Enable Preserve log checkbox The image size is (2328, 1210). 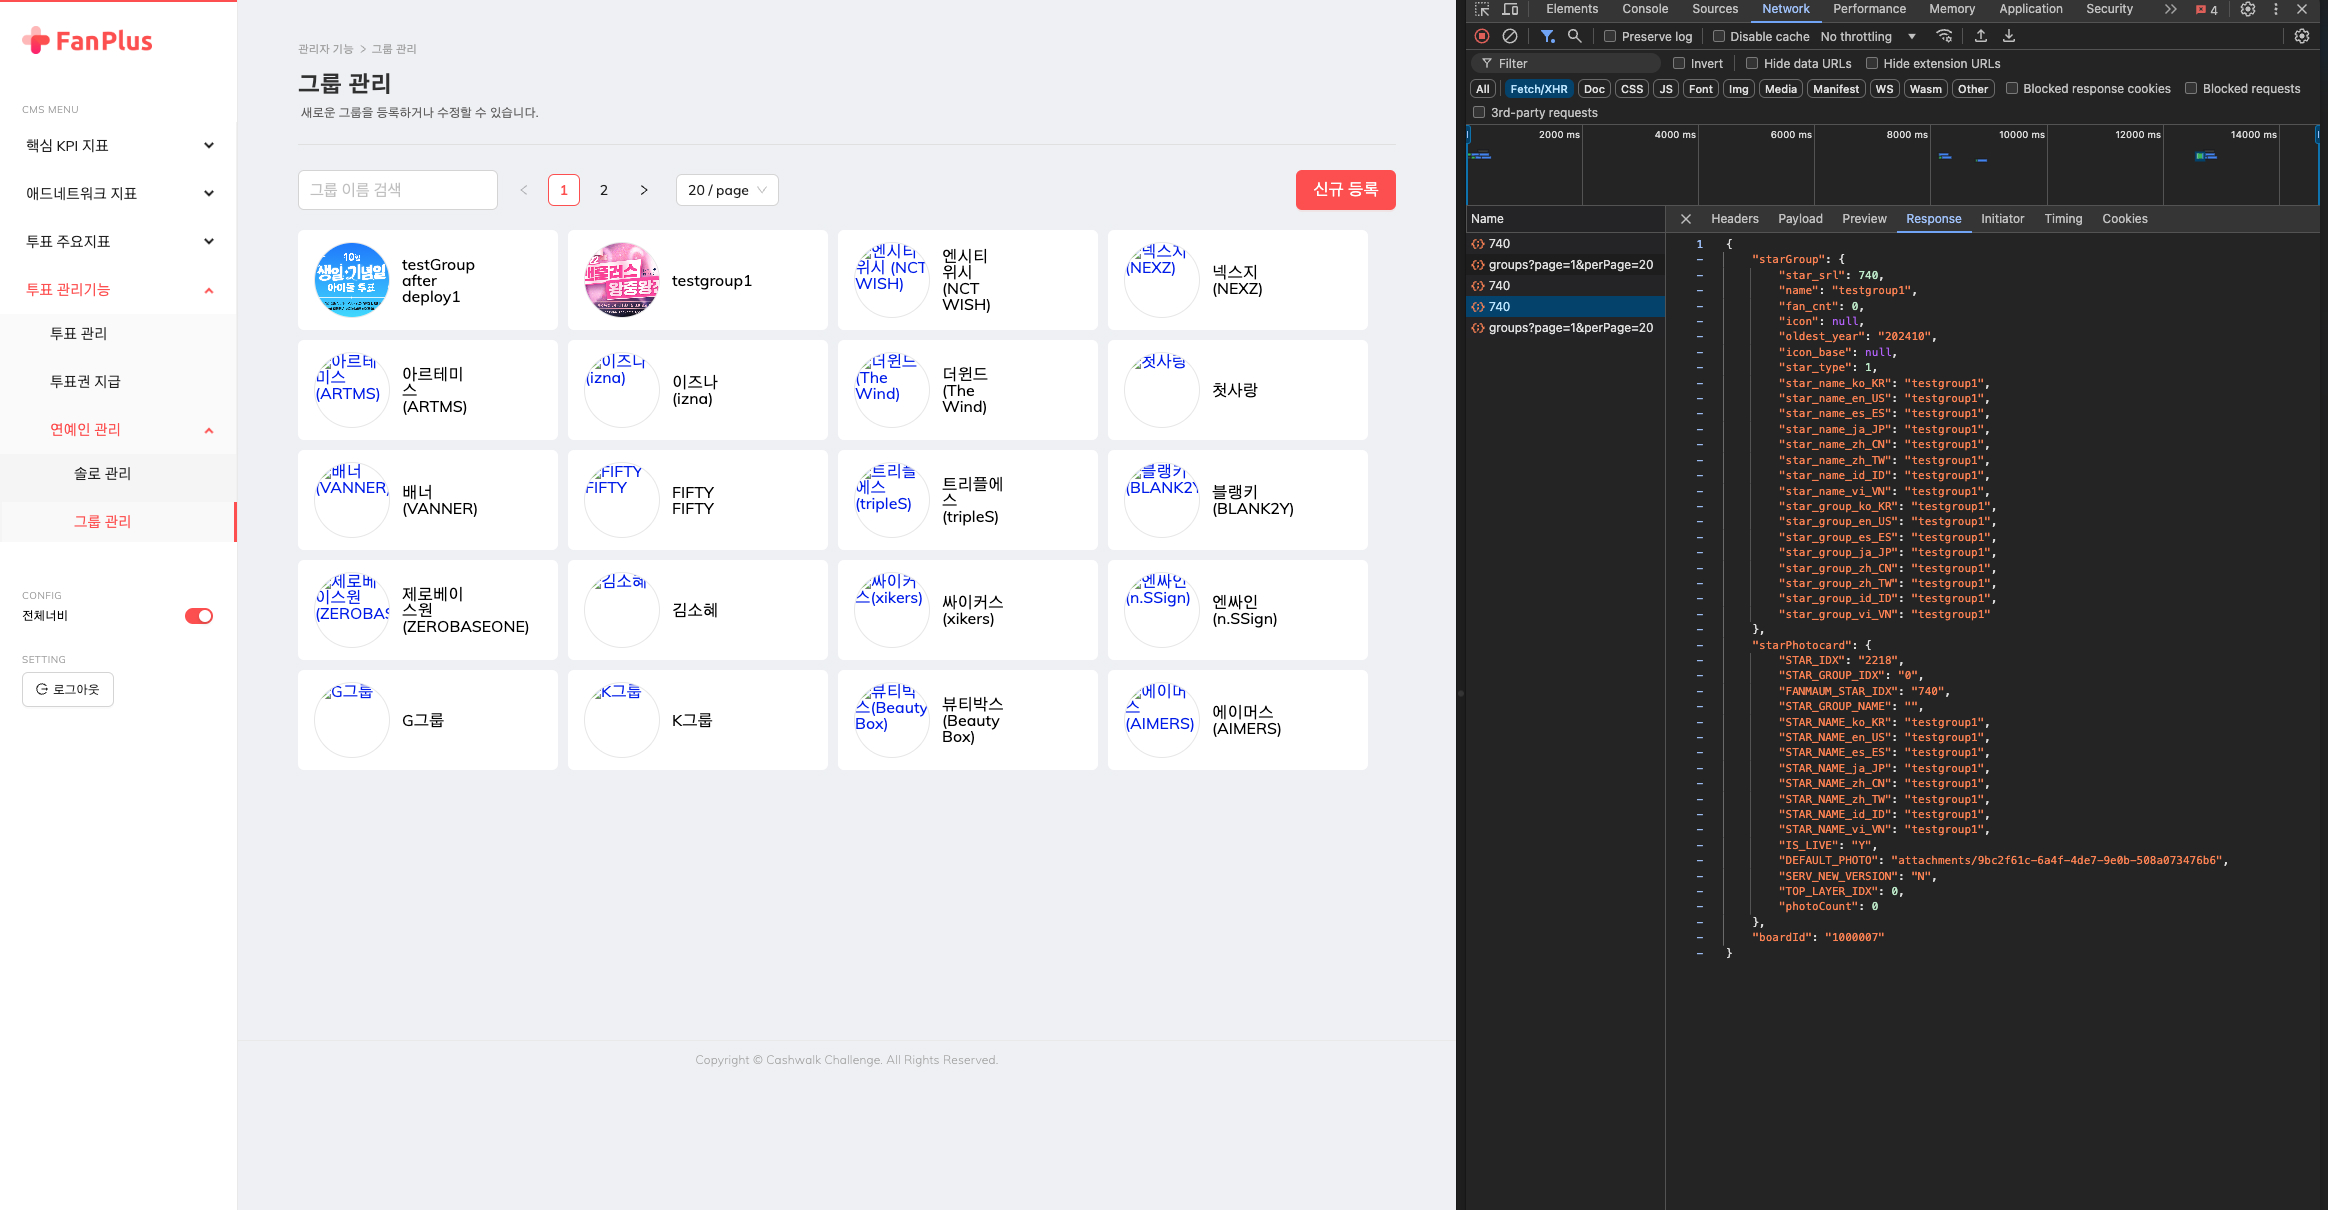click(1610, 36)
